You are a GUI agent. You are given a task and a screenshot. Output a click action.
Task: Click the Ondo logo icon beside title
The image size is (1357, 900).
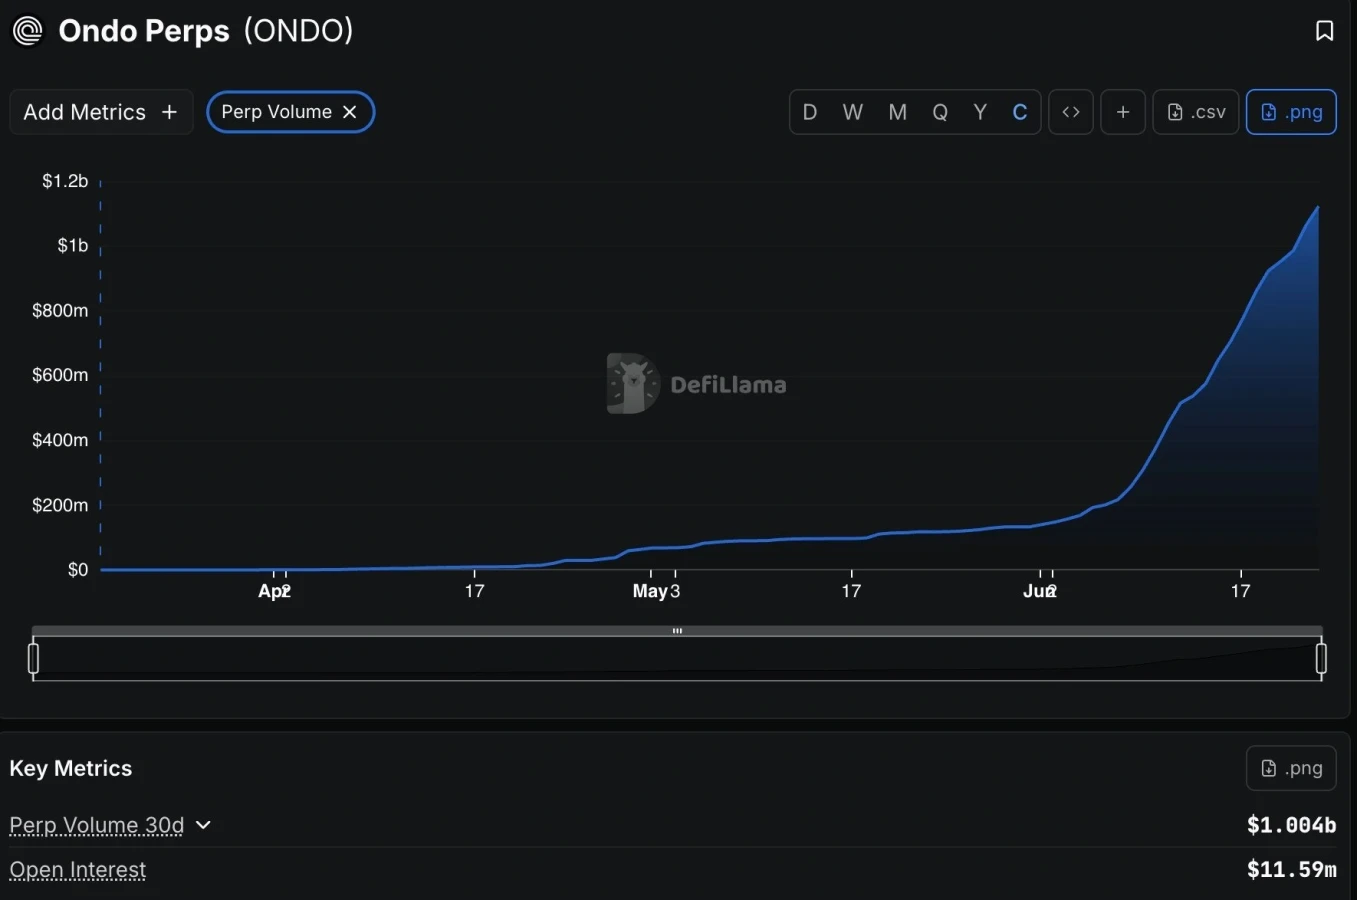28,31
